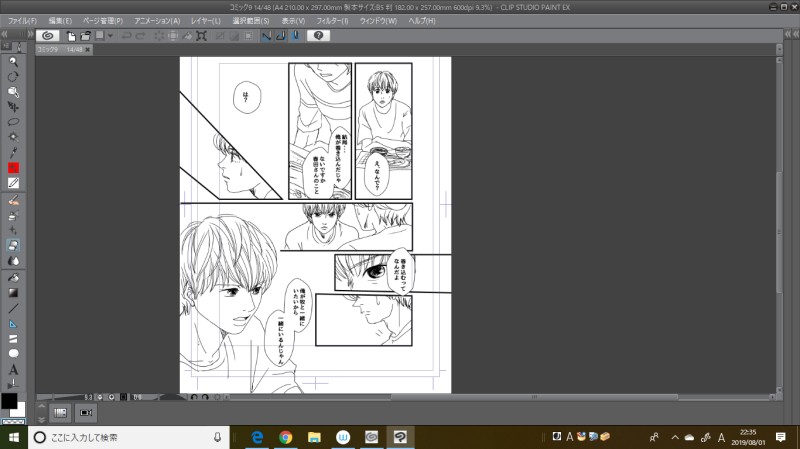Select the Operation object tool
800x449 pixels.
[13, 92]
